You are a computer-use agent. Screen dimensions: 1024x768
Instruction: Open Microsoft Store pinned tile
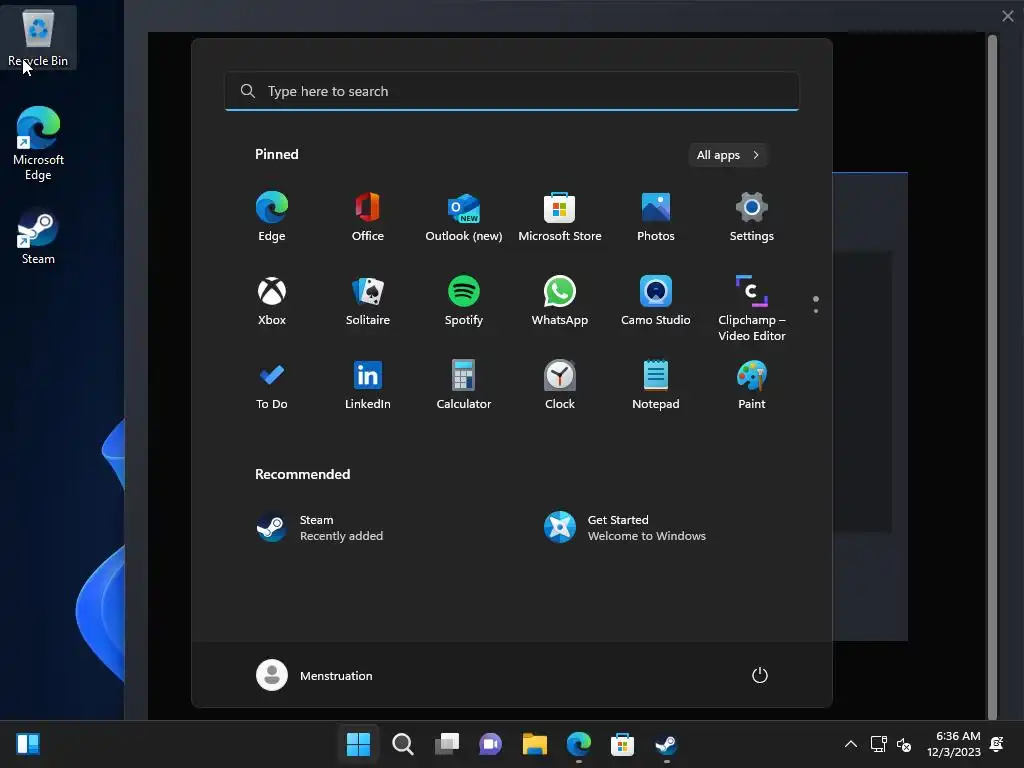click(x=560, y=217)
